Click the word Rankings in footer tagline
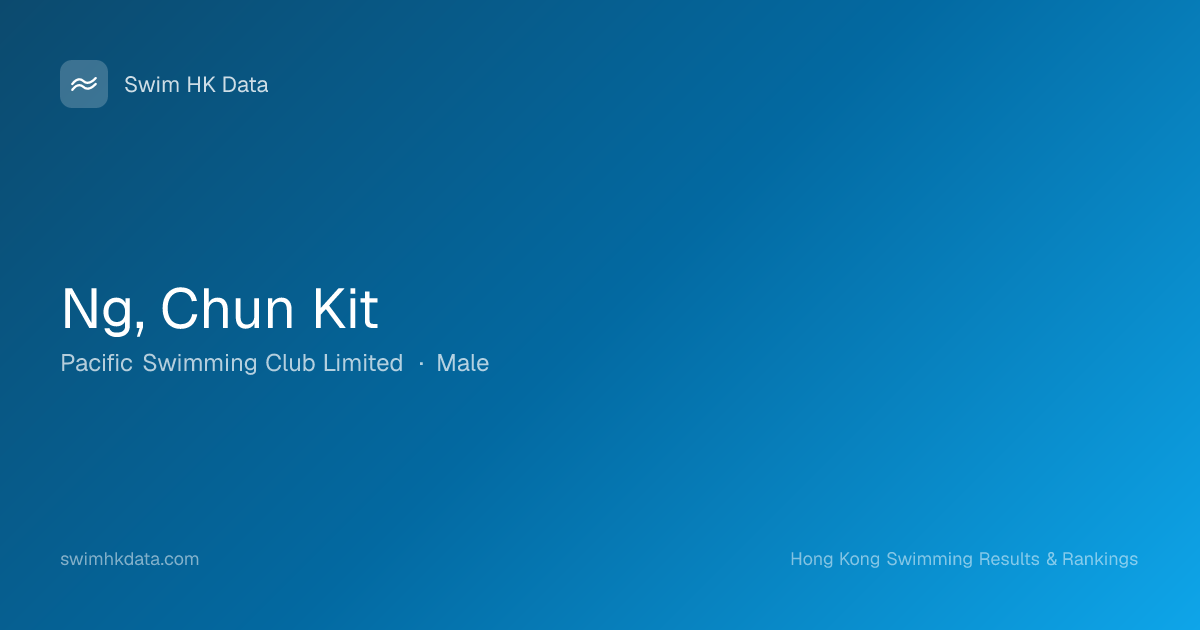 (x=1100, y=559)
